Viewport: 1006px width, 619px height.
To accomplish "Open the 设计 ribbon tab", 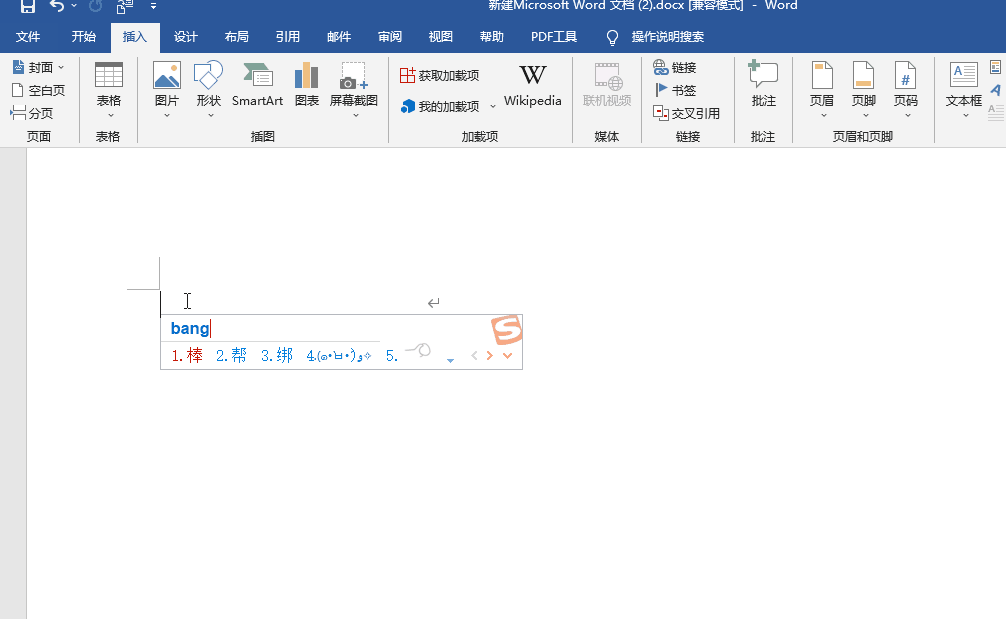I will (186, 37).
